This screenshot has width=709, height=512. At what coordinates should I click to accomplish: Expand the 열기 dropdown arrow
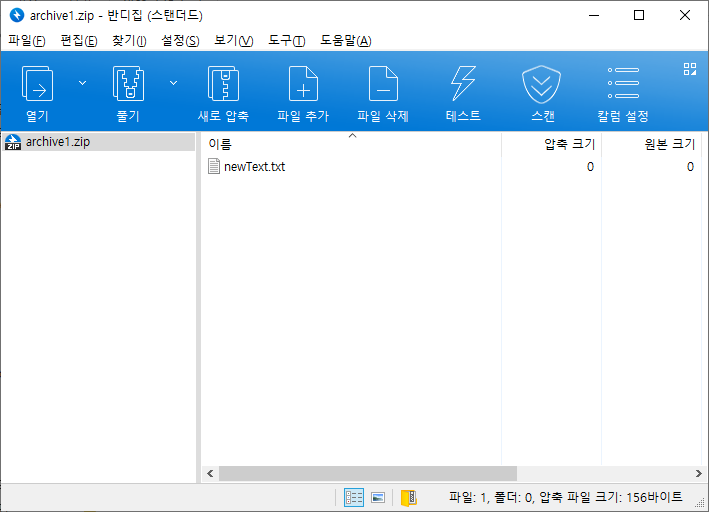[82, 83]
